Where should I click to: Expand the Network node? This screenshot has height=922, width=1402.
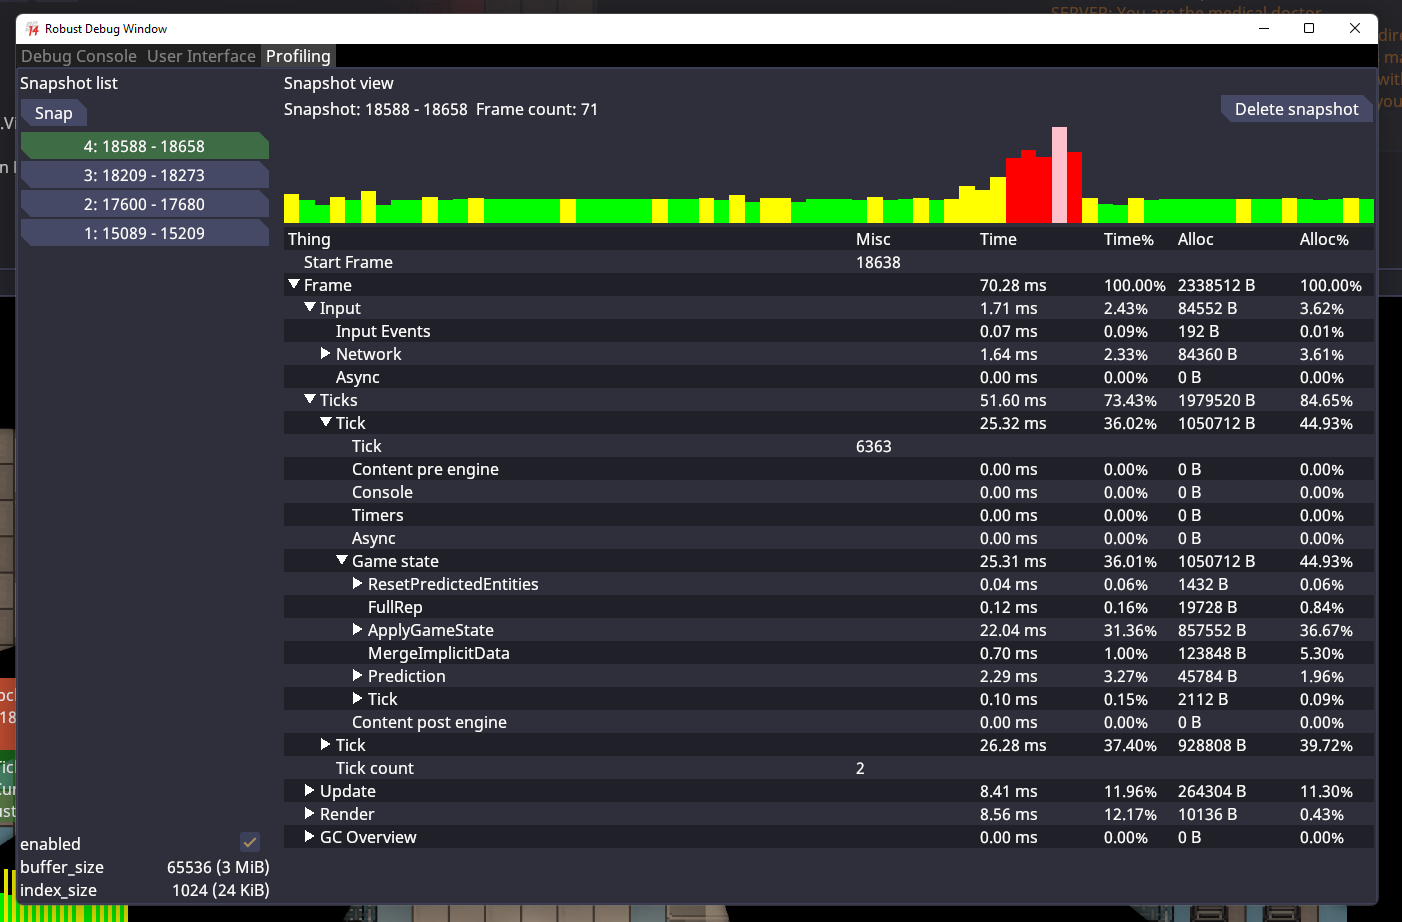click(x=325, y=354)
